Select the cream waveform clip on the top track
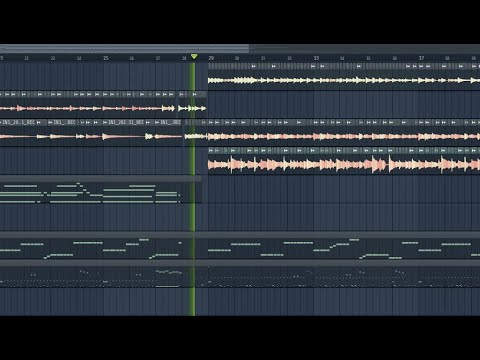This screenshot has height=360, width=480. [x=344, y=80]
